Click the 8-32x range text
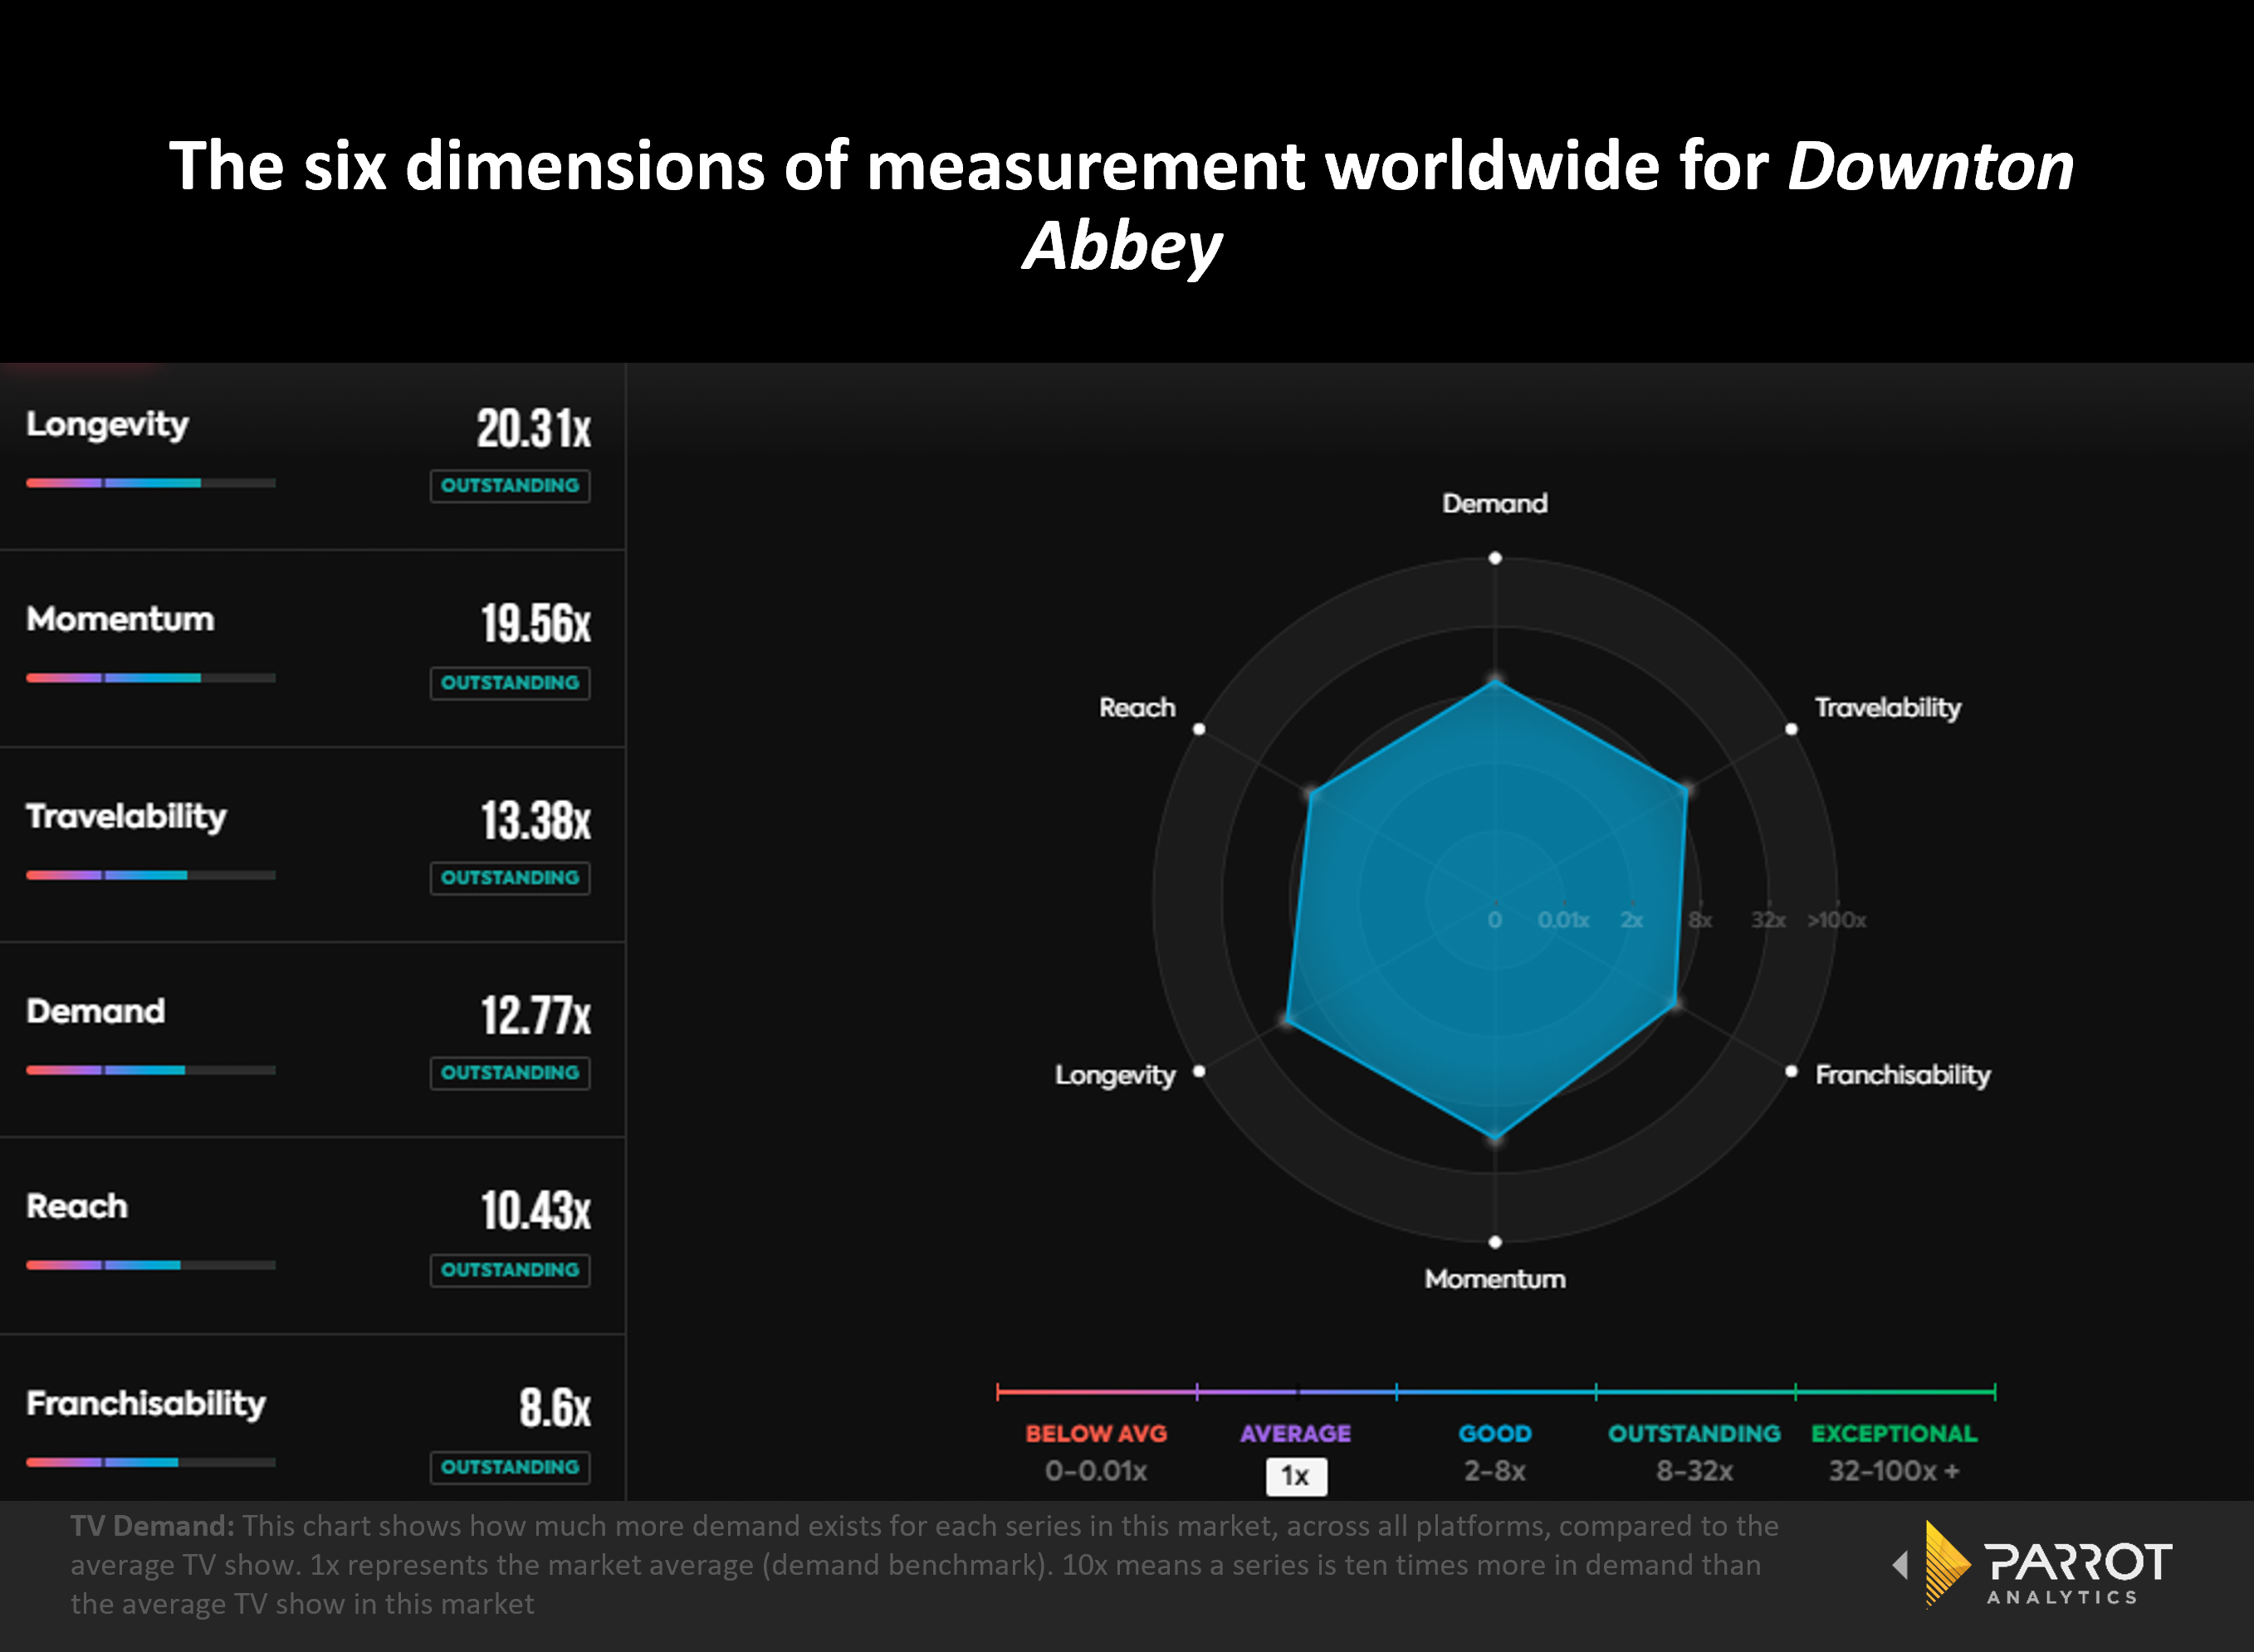 [1694, 1471]
